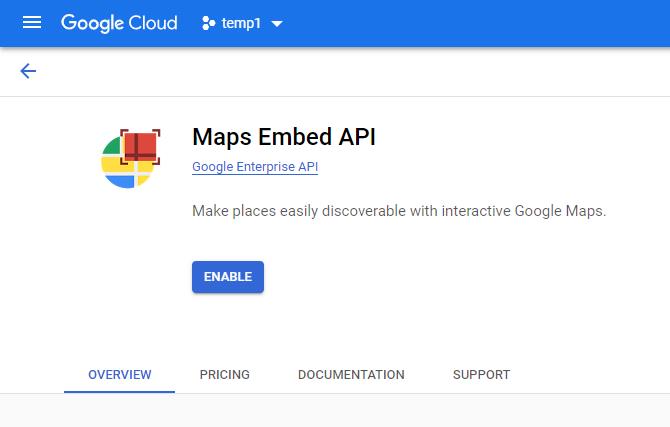Open the hamburger navigation menu
The image size is (670, 427).
[32, 23]
